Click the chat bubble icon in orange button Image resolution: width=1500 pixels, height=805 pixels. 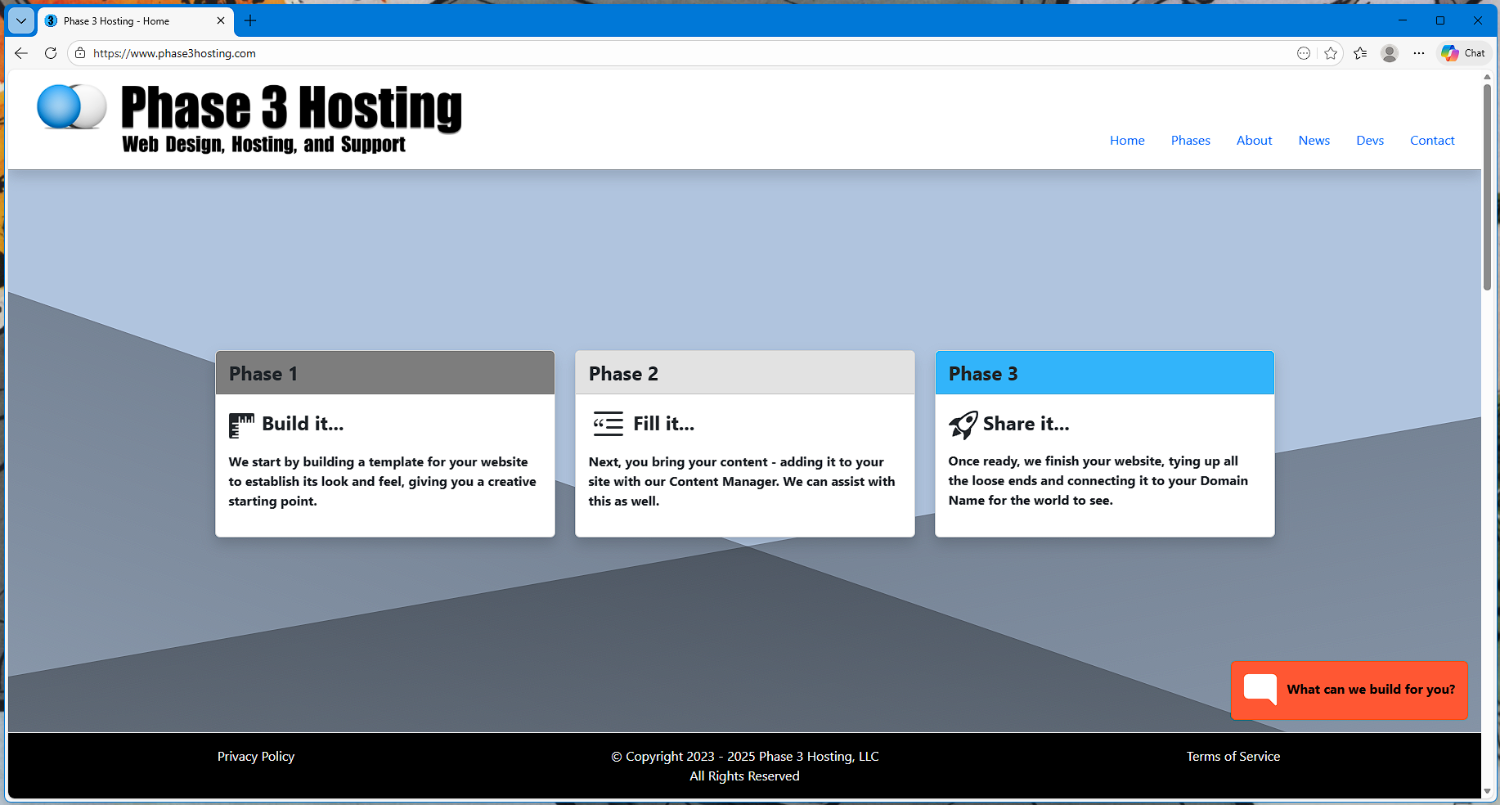pyautogui.click(x=1260, y=690)
